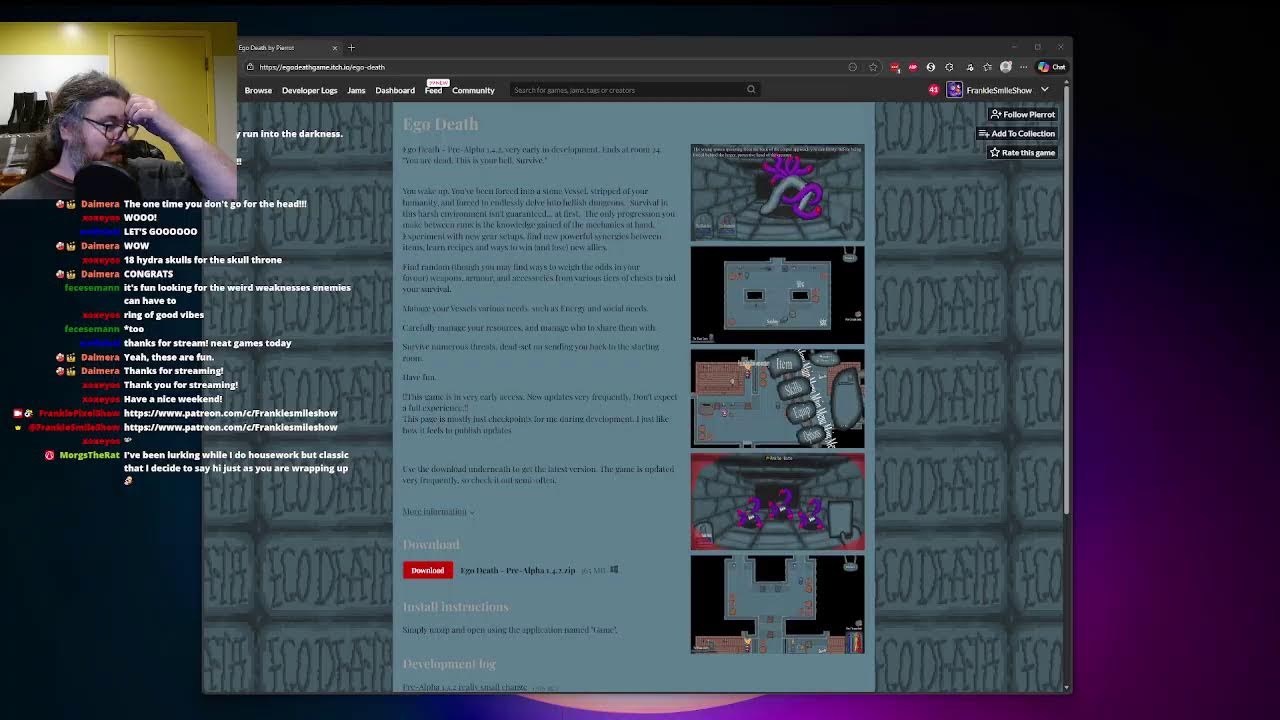This screenshot has height=720, width=1280.
Task: Click 'Have a nice weekend!' chat message
Action: pos(173,399)
